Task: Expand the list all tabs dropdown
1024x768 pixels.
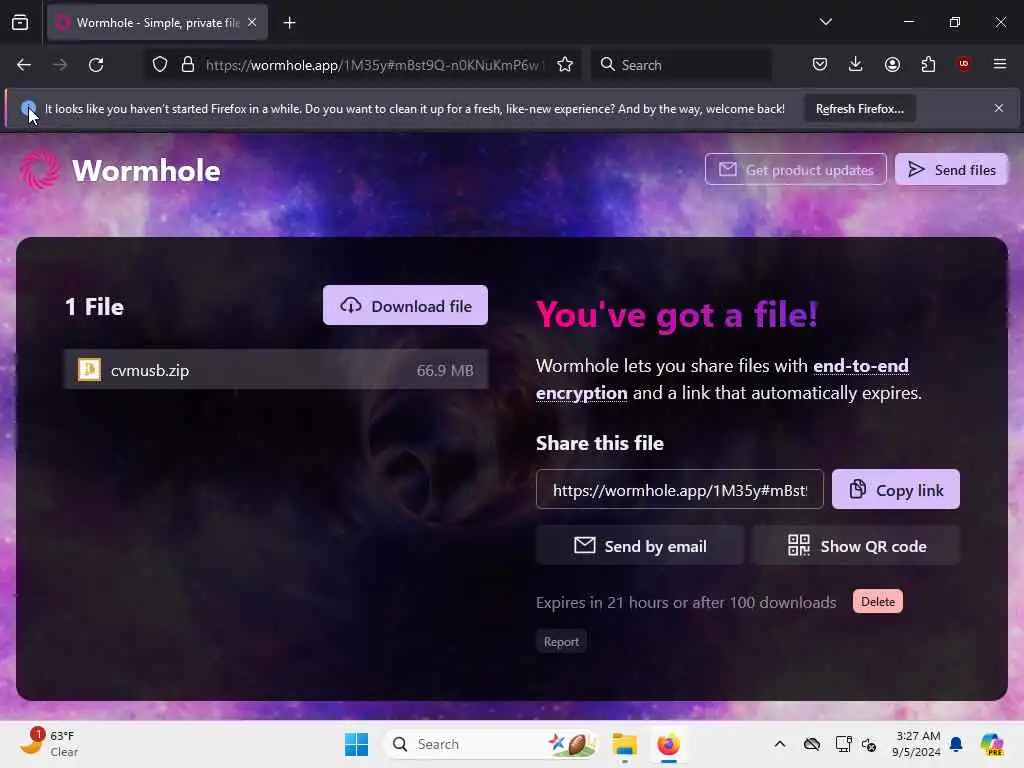Action: point(825,22)
